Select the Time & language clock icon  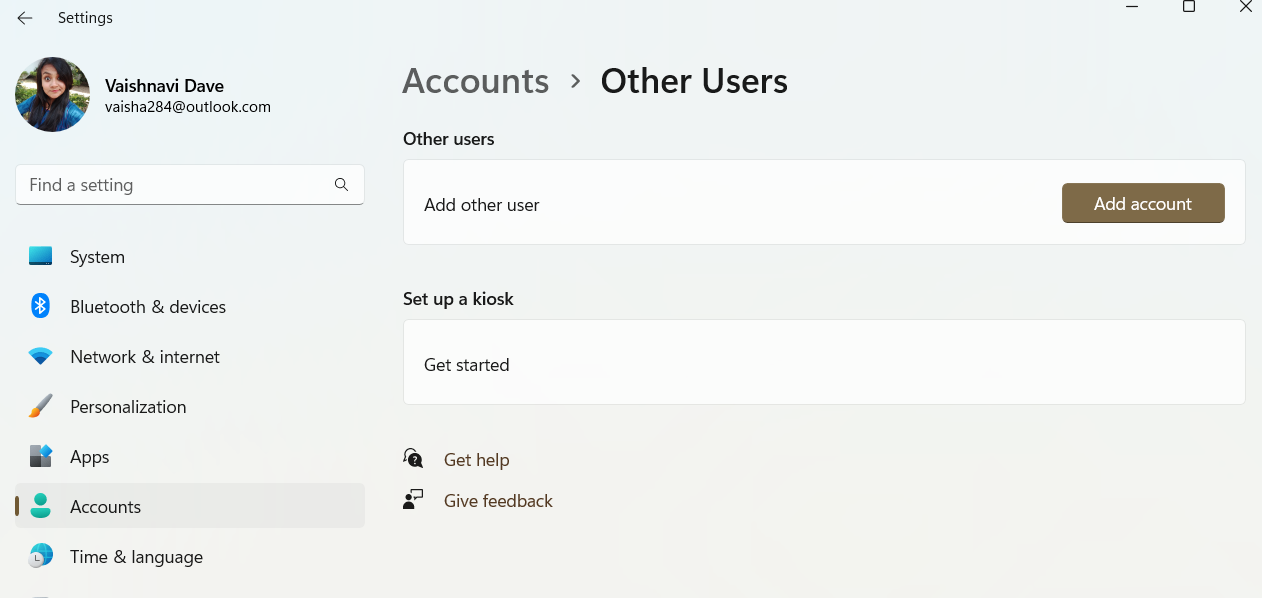point(40,556)
